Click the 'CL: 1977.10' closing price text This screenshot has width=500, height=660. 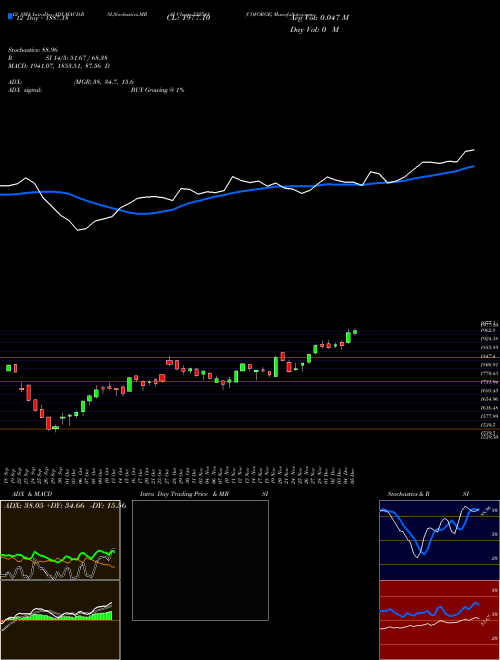click(x=188, y=17)
